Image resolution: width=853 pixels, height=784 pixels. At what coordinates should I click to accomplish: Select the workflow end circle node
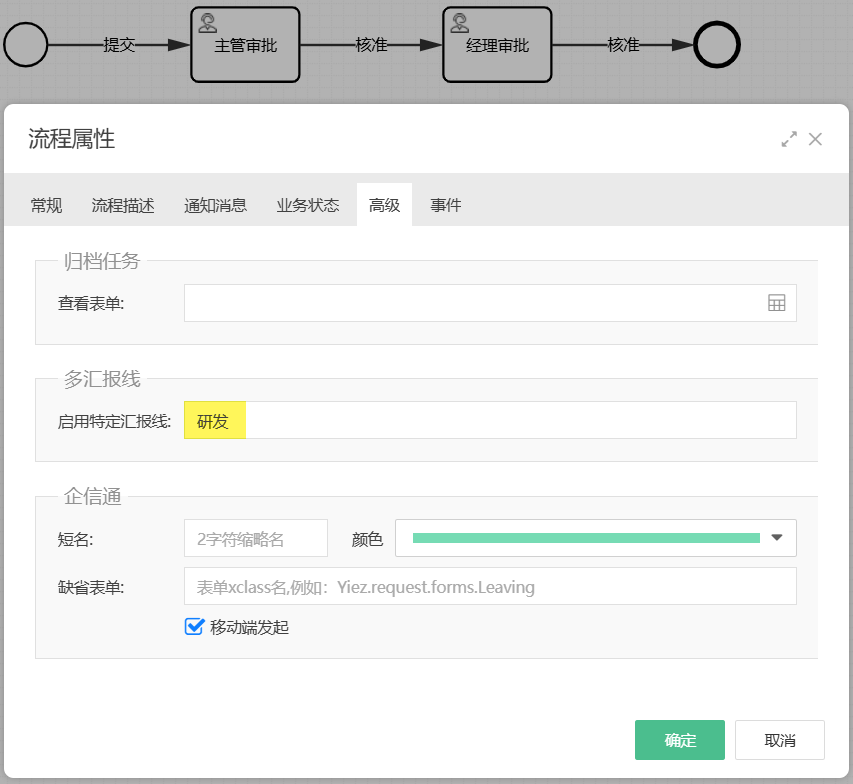coord(716,45)
